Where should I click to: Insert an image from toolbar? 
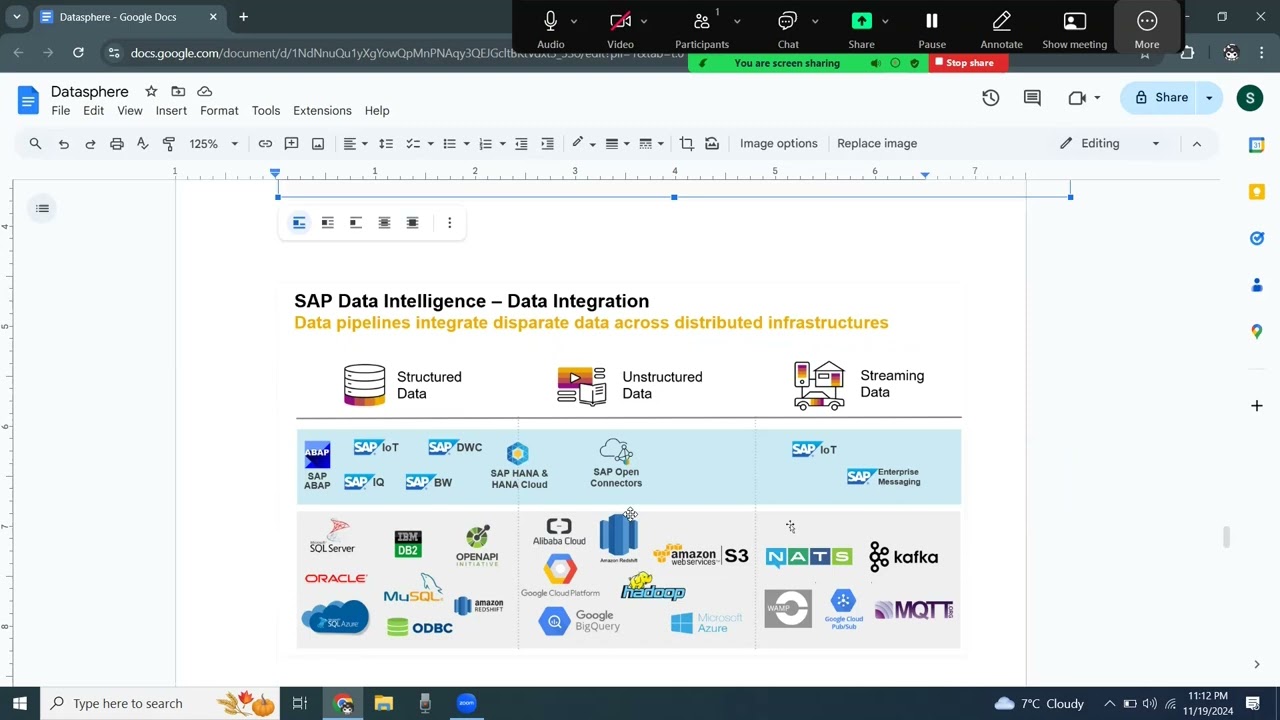[318, 144]
